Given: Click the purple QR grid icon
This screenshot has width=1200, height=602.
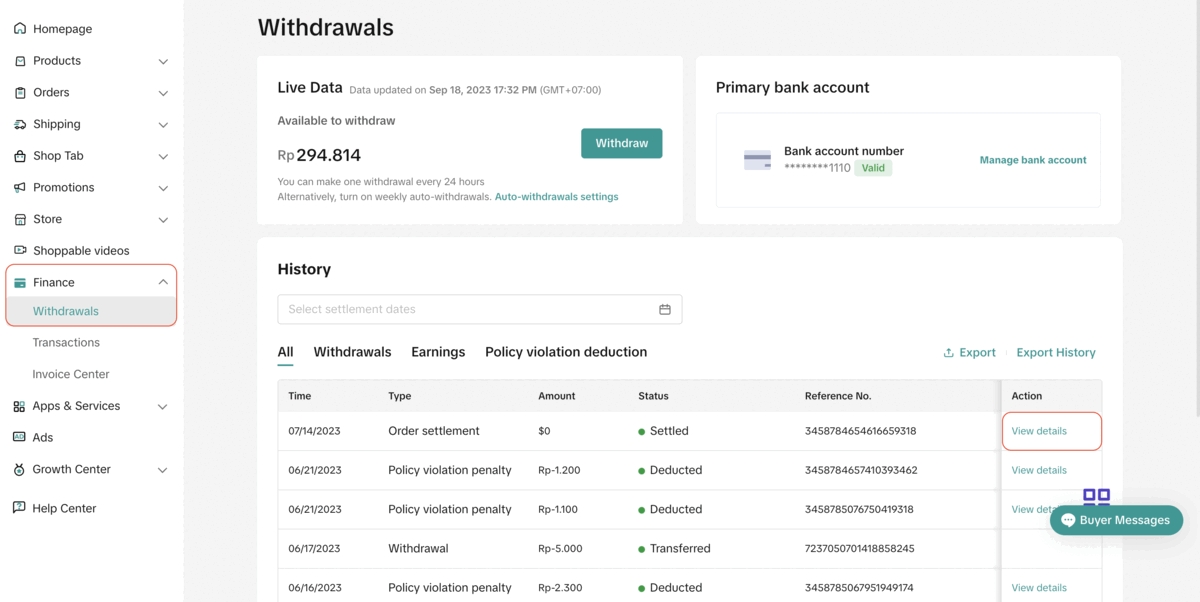Looking at the screenshot, I should pos(1096,498).
